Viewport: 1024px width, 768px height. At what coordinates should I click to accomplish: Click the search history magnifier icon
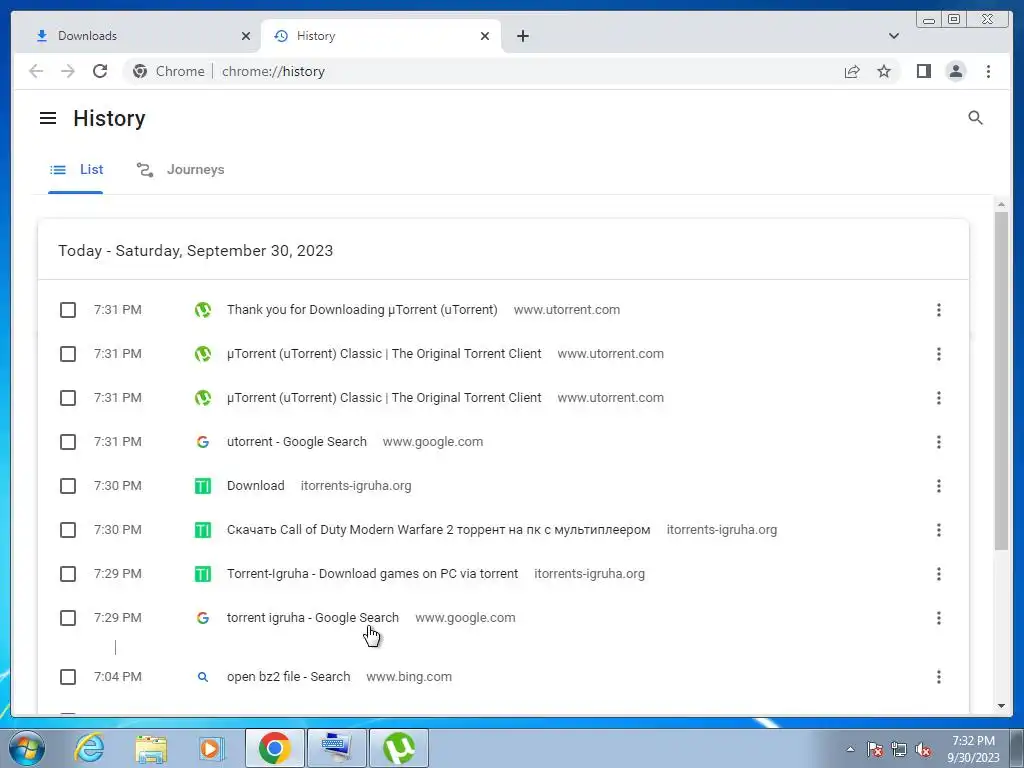coord(975,118)
